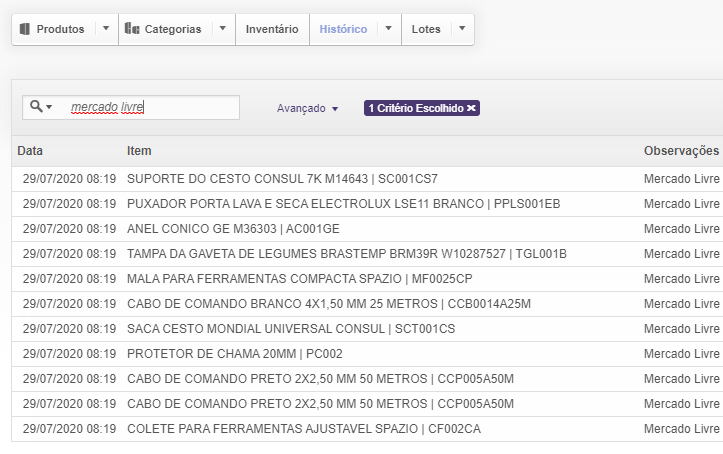The width and height of the screenshot is (723, 454).
Task: Click the Observações column header
Action: pos(681,151)
